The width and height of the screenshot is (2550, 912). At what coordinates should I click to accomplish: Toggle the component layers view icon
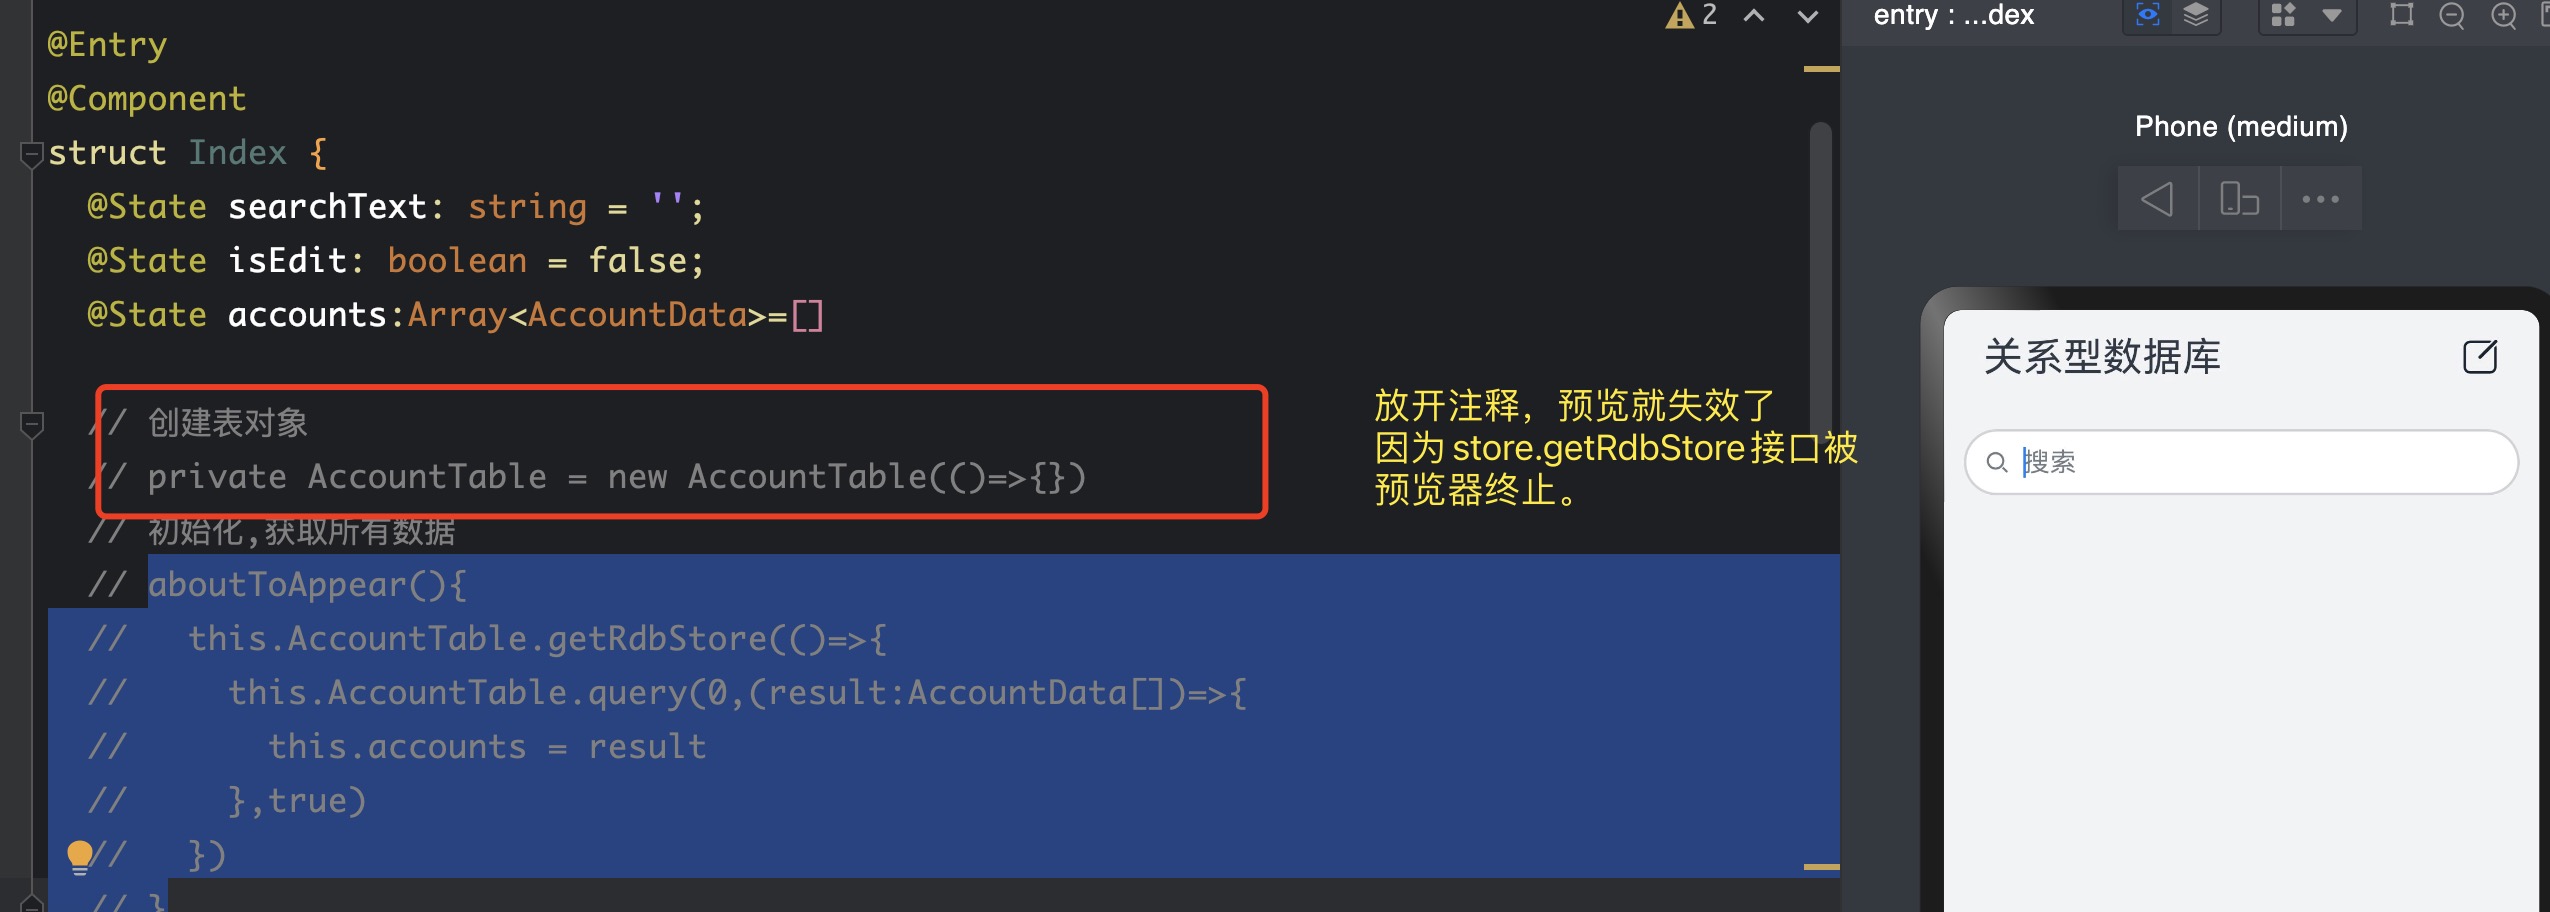point(2196,15)
